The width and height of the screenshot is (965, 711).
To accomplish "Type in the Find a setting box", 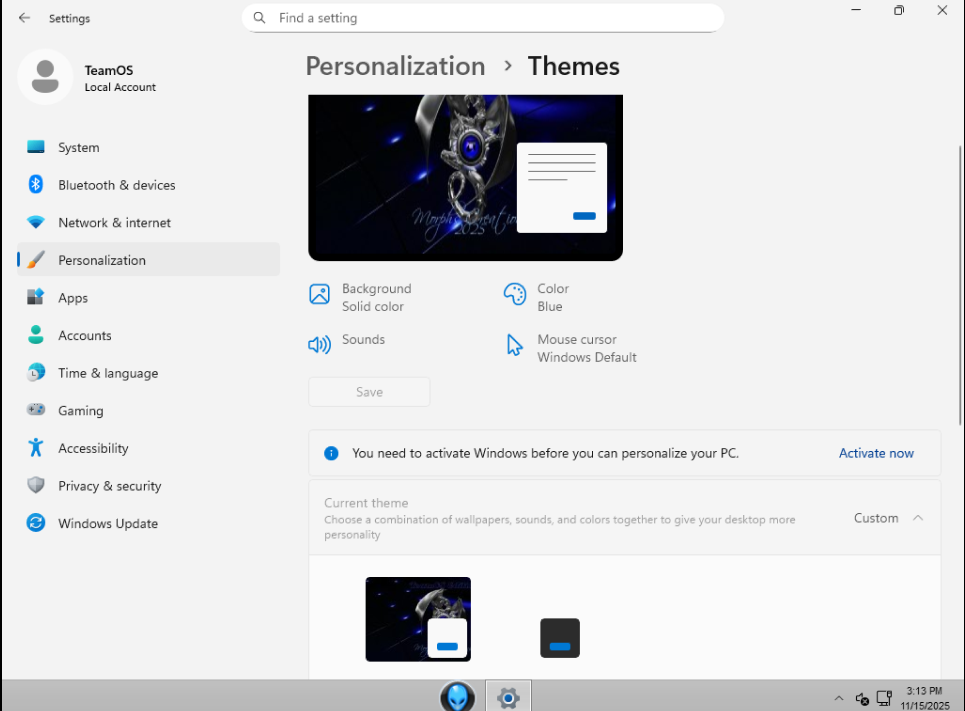I will 490,18.
